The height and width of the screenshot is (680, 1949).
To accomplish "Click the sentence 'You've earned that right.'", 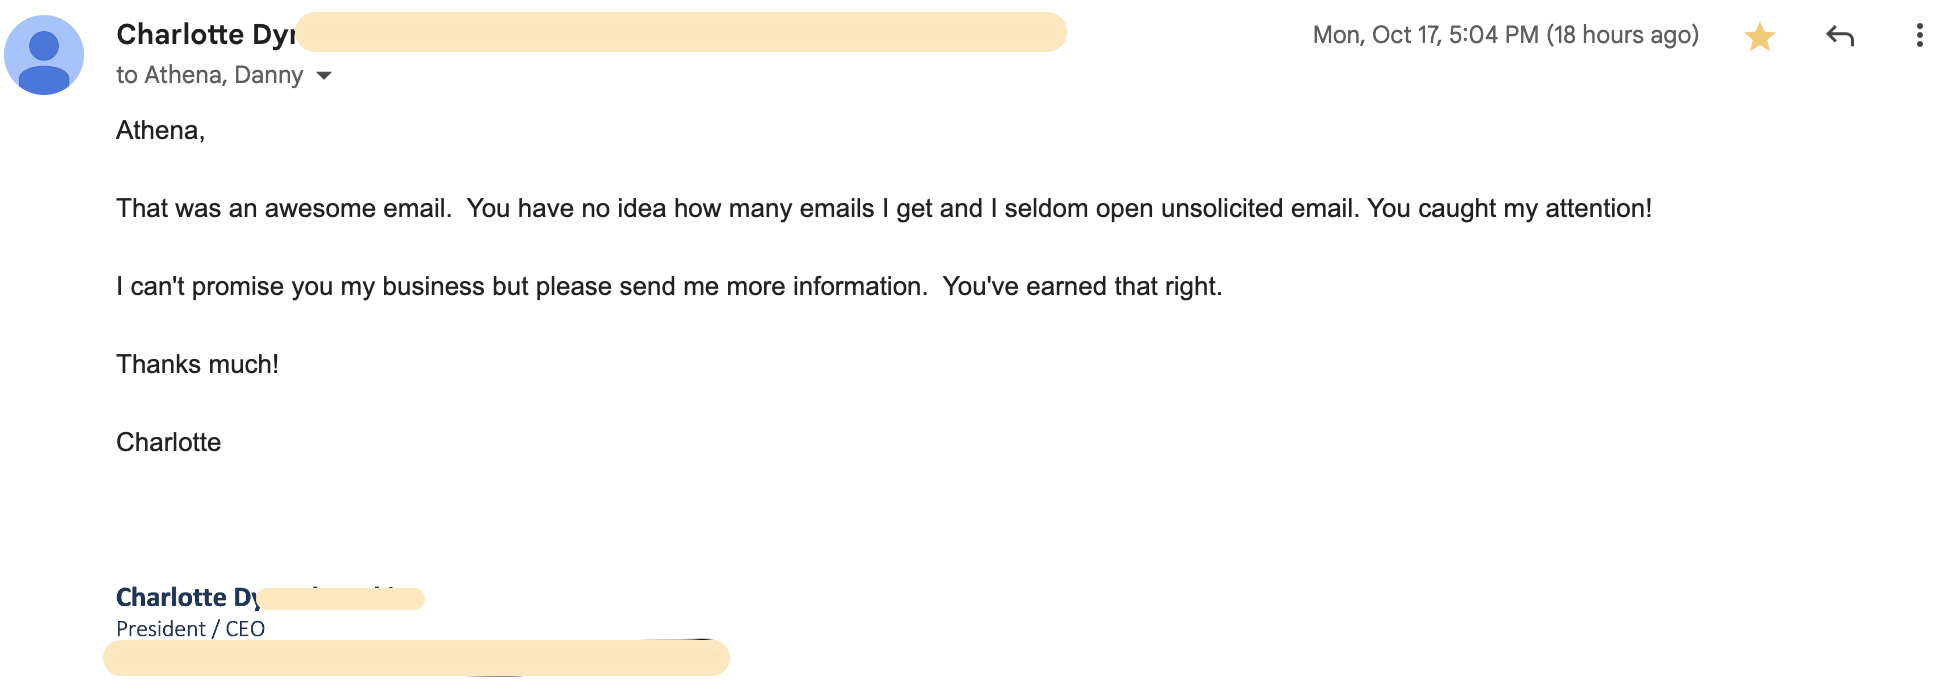I will tap(1082, 287).
